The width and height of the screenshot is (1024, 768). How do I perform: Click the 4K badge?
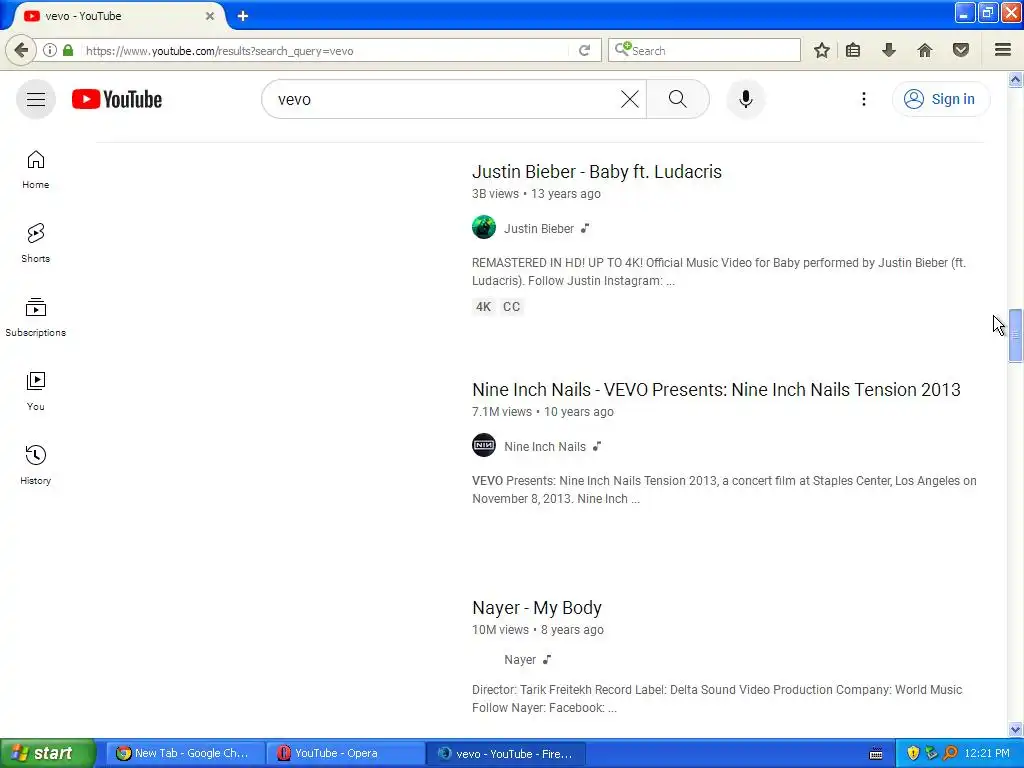click(x=483, y=307)
